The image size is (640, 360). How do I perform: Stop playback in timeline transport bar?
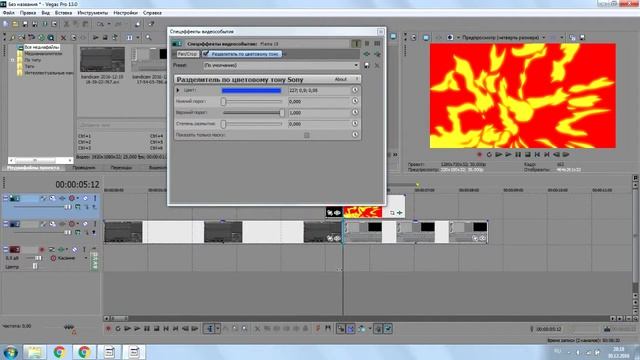(156, 329)
